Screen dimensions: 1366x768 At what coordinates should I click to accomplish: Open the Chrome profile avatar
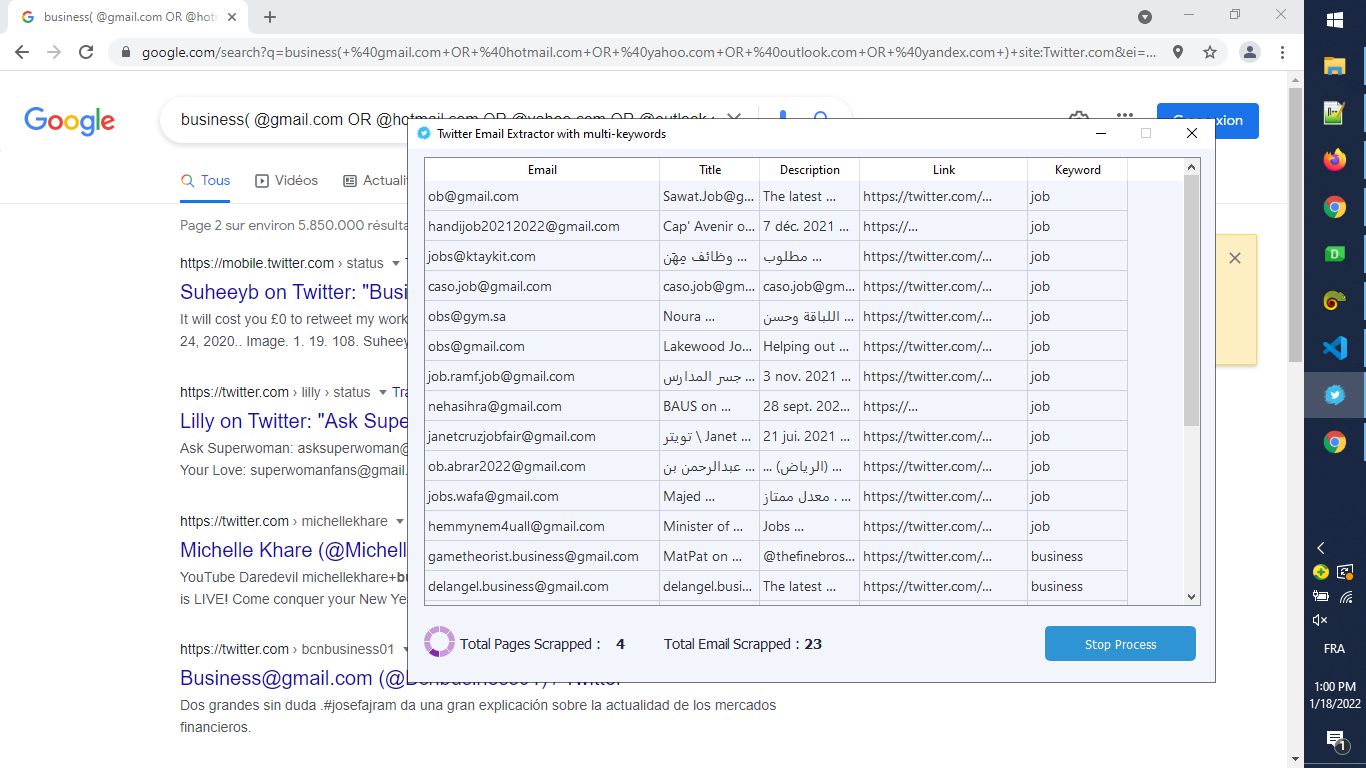[x=1250, y=52]
